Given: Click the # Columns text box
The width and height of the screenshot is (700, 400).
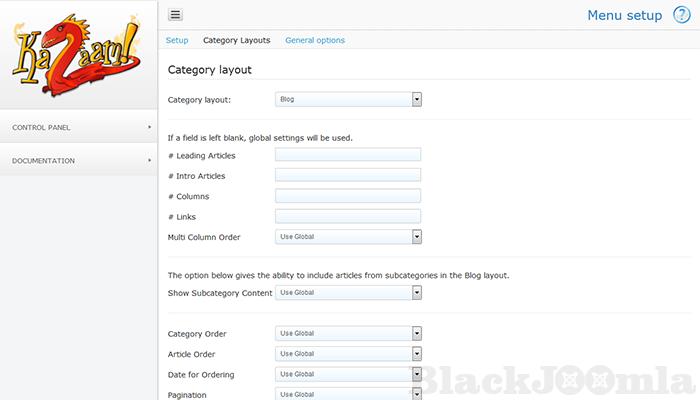Looking at the screenshot, I should click(348, 196).
